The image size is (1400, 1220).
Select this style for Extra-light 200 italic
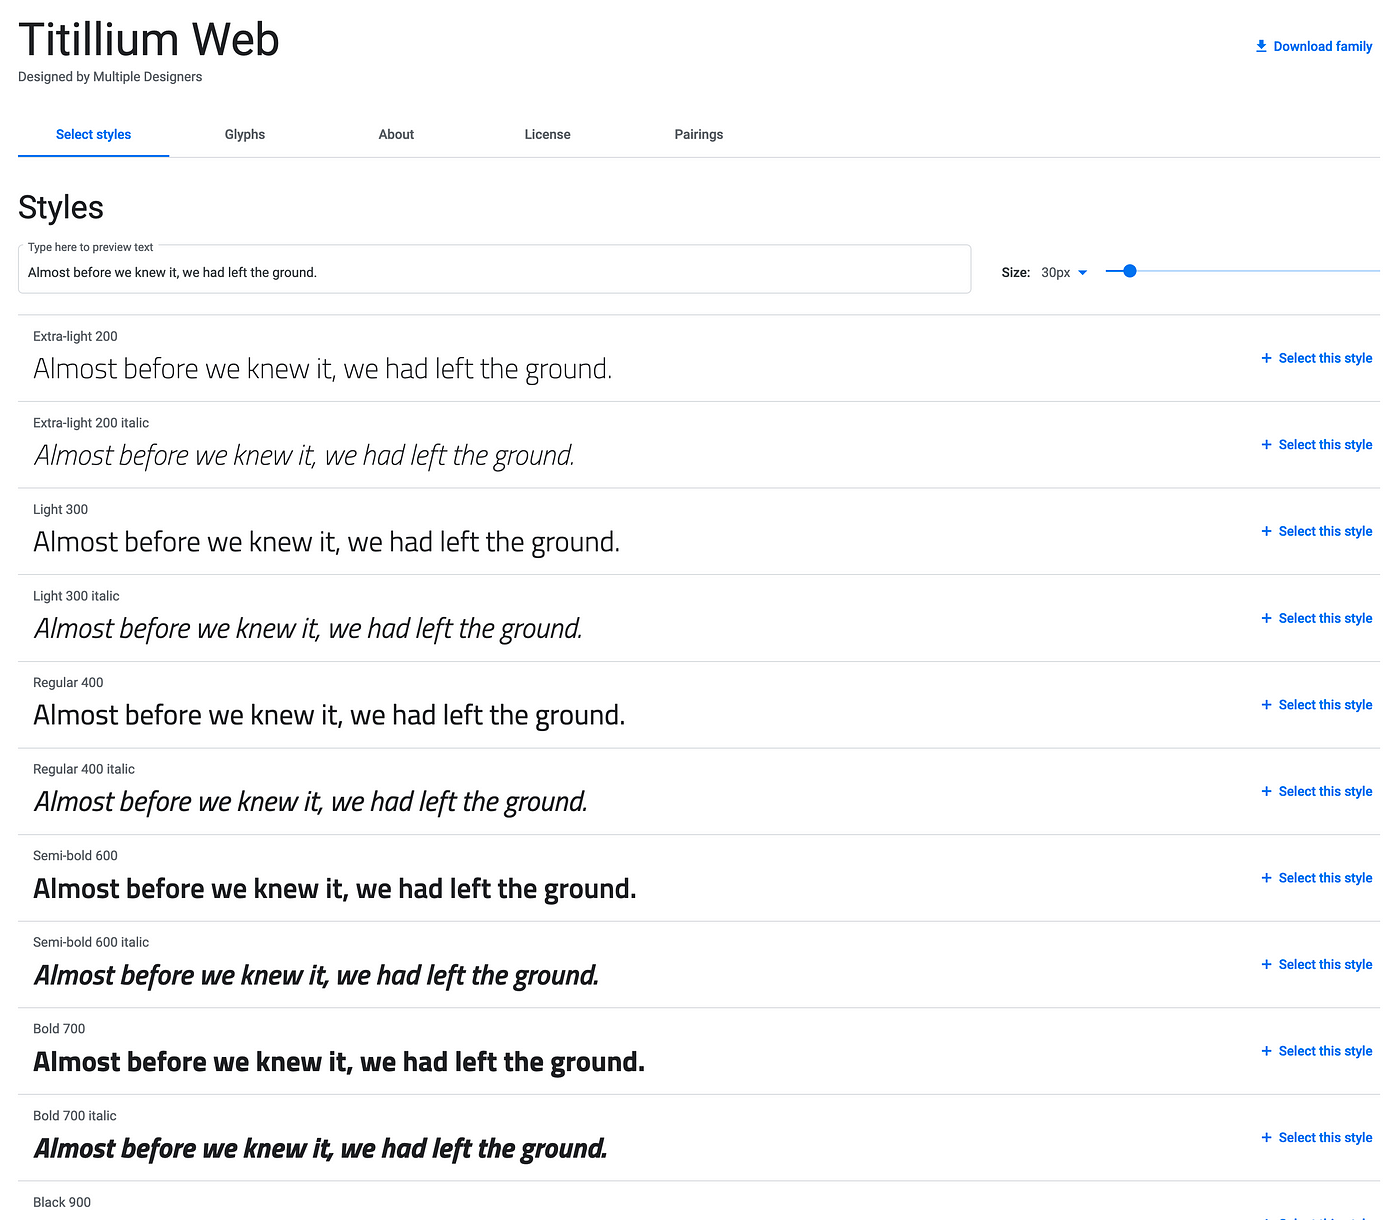point(1325,445)
